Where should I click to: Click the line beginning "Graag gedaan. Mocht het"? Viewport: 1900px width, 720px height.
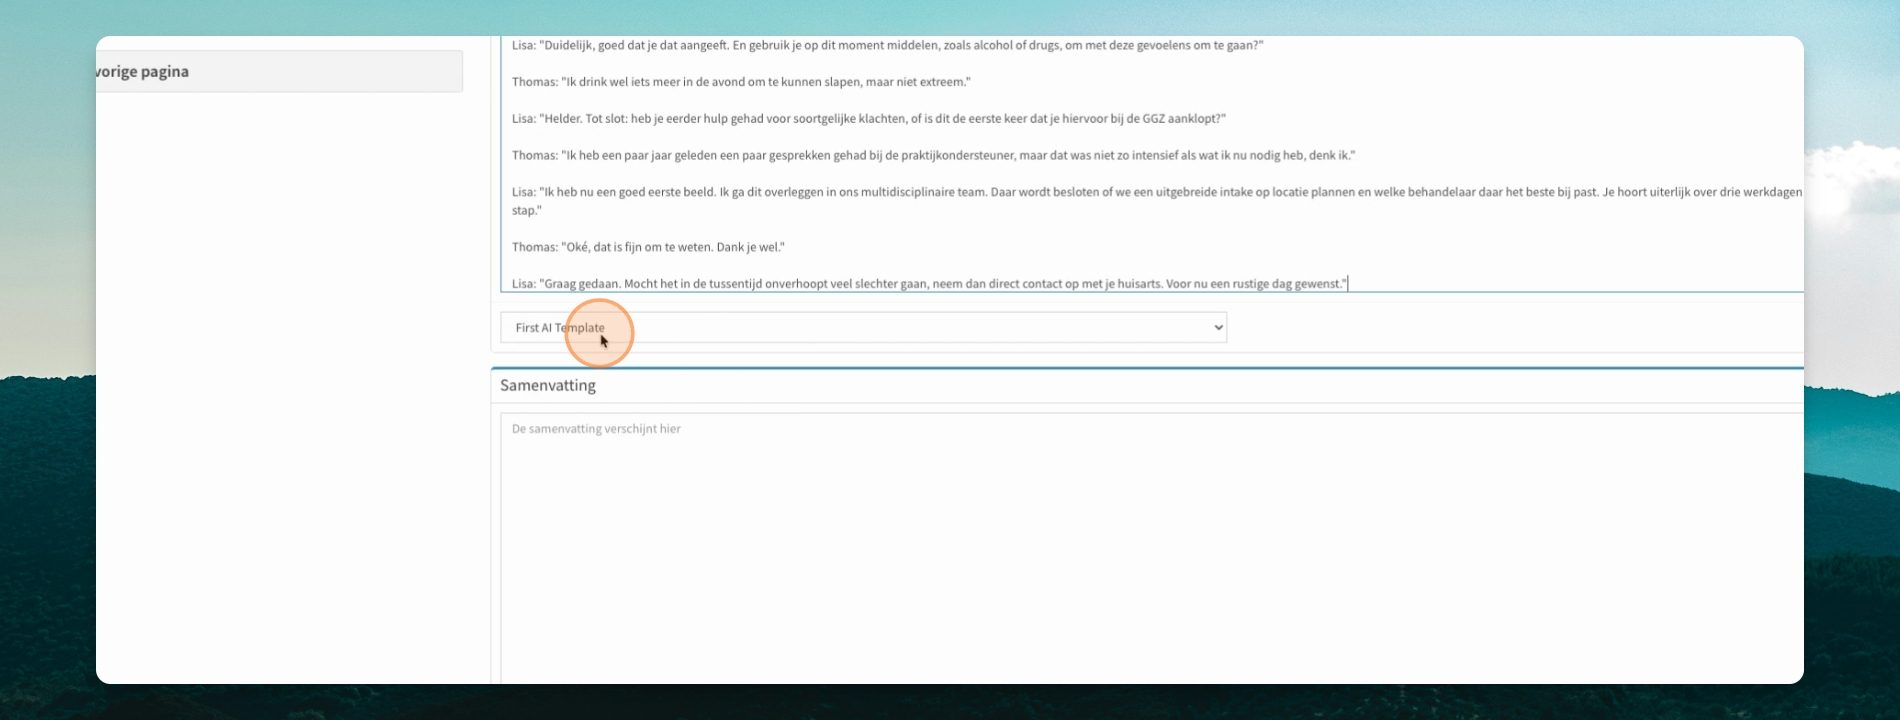tap(929, 284)
